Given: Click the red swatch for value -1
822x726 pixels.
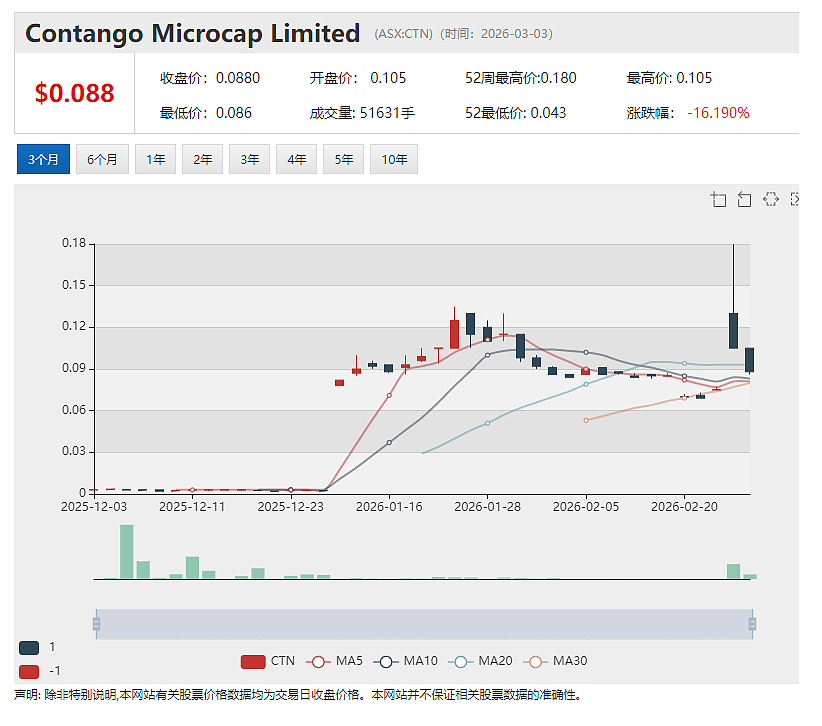Looking at the screenshot, I should click(x=29, y=671).
